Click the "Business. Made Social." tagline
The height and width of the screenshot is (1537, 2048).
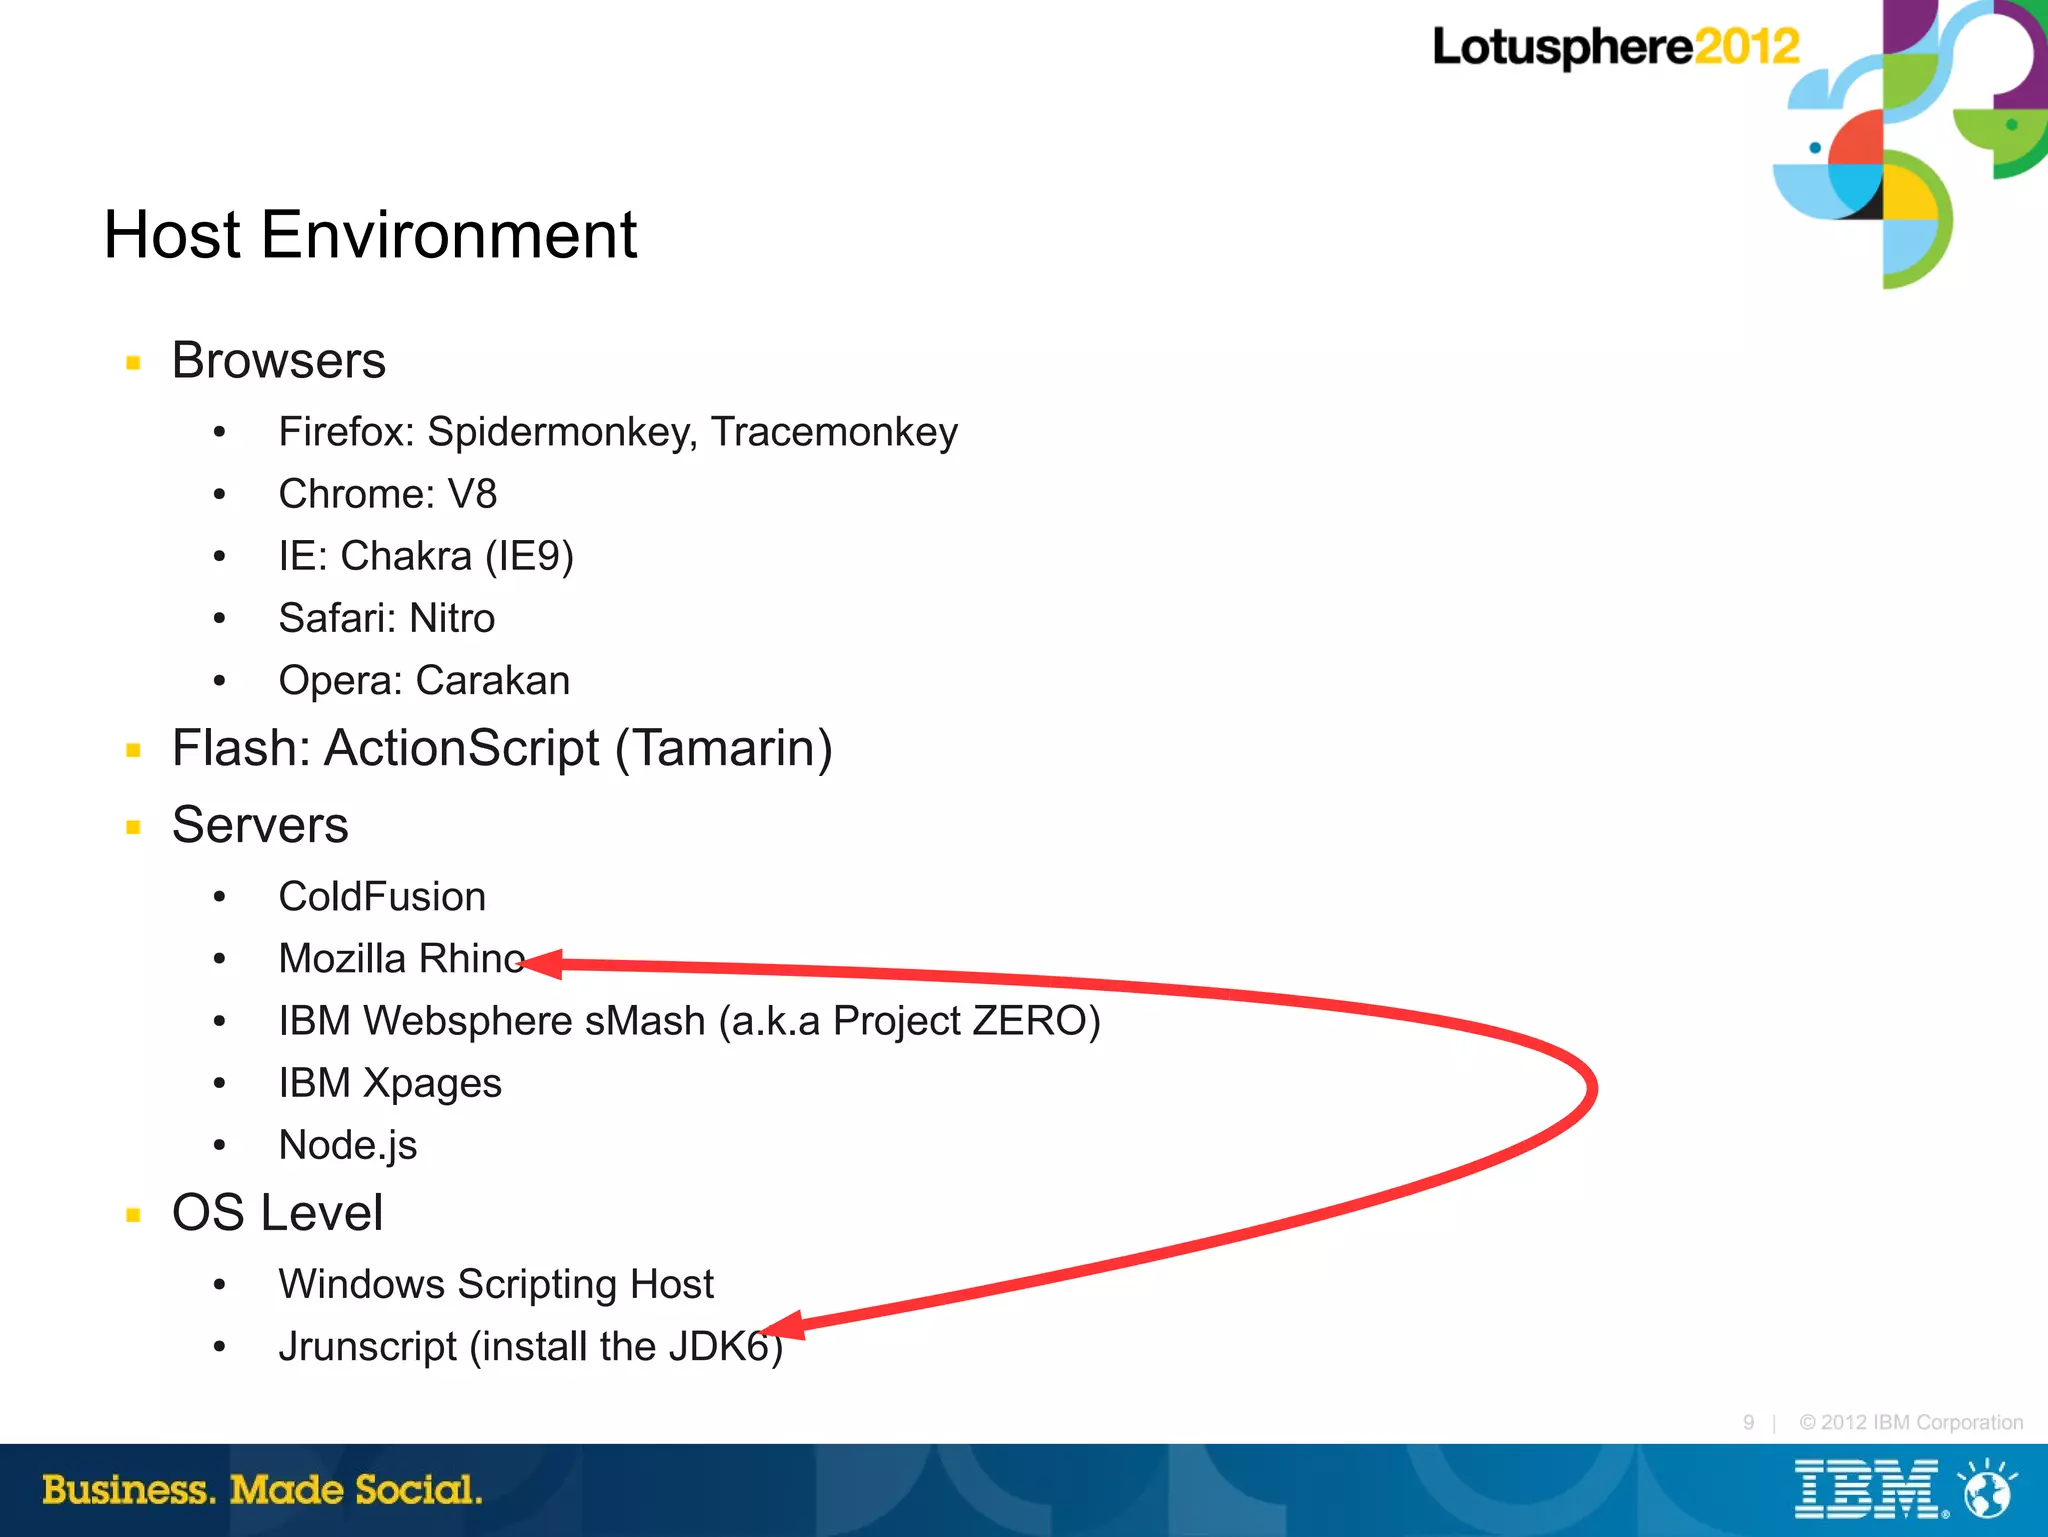pyautogui.click(x=262, y=1490)
